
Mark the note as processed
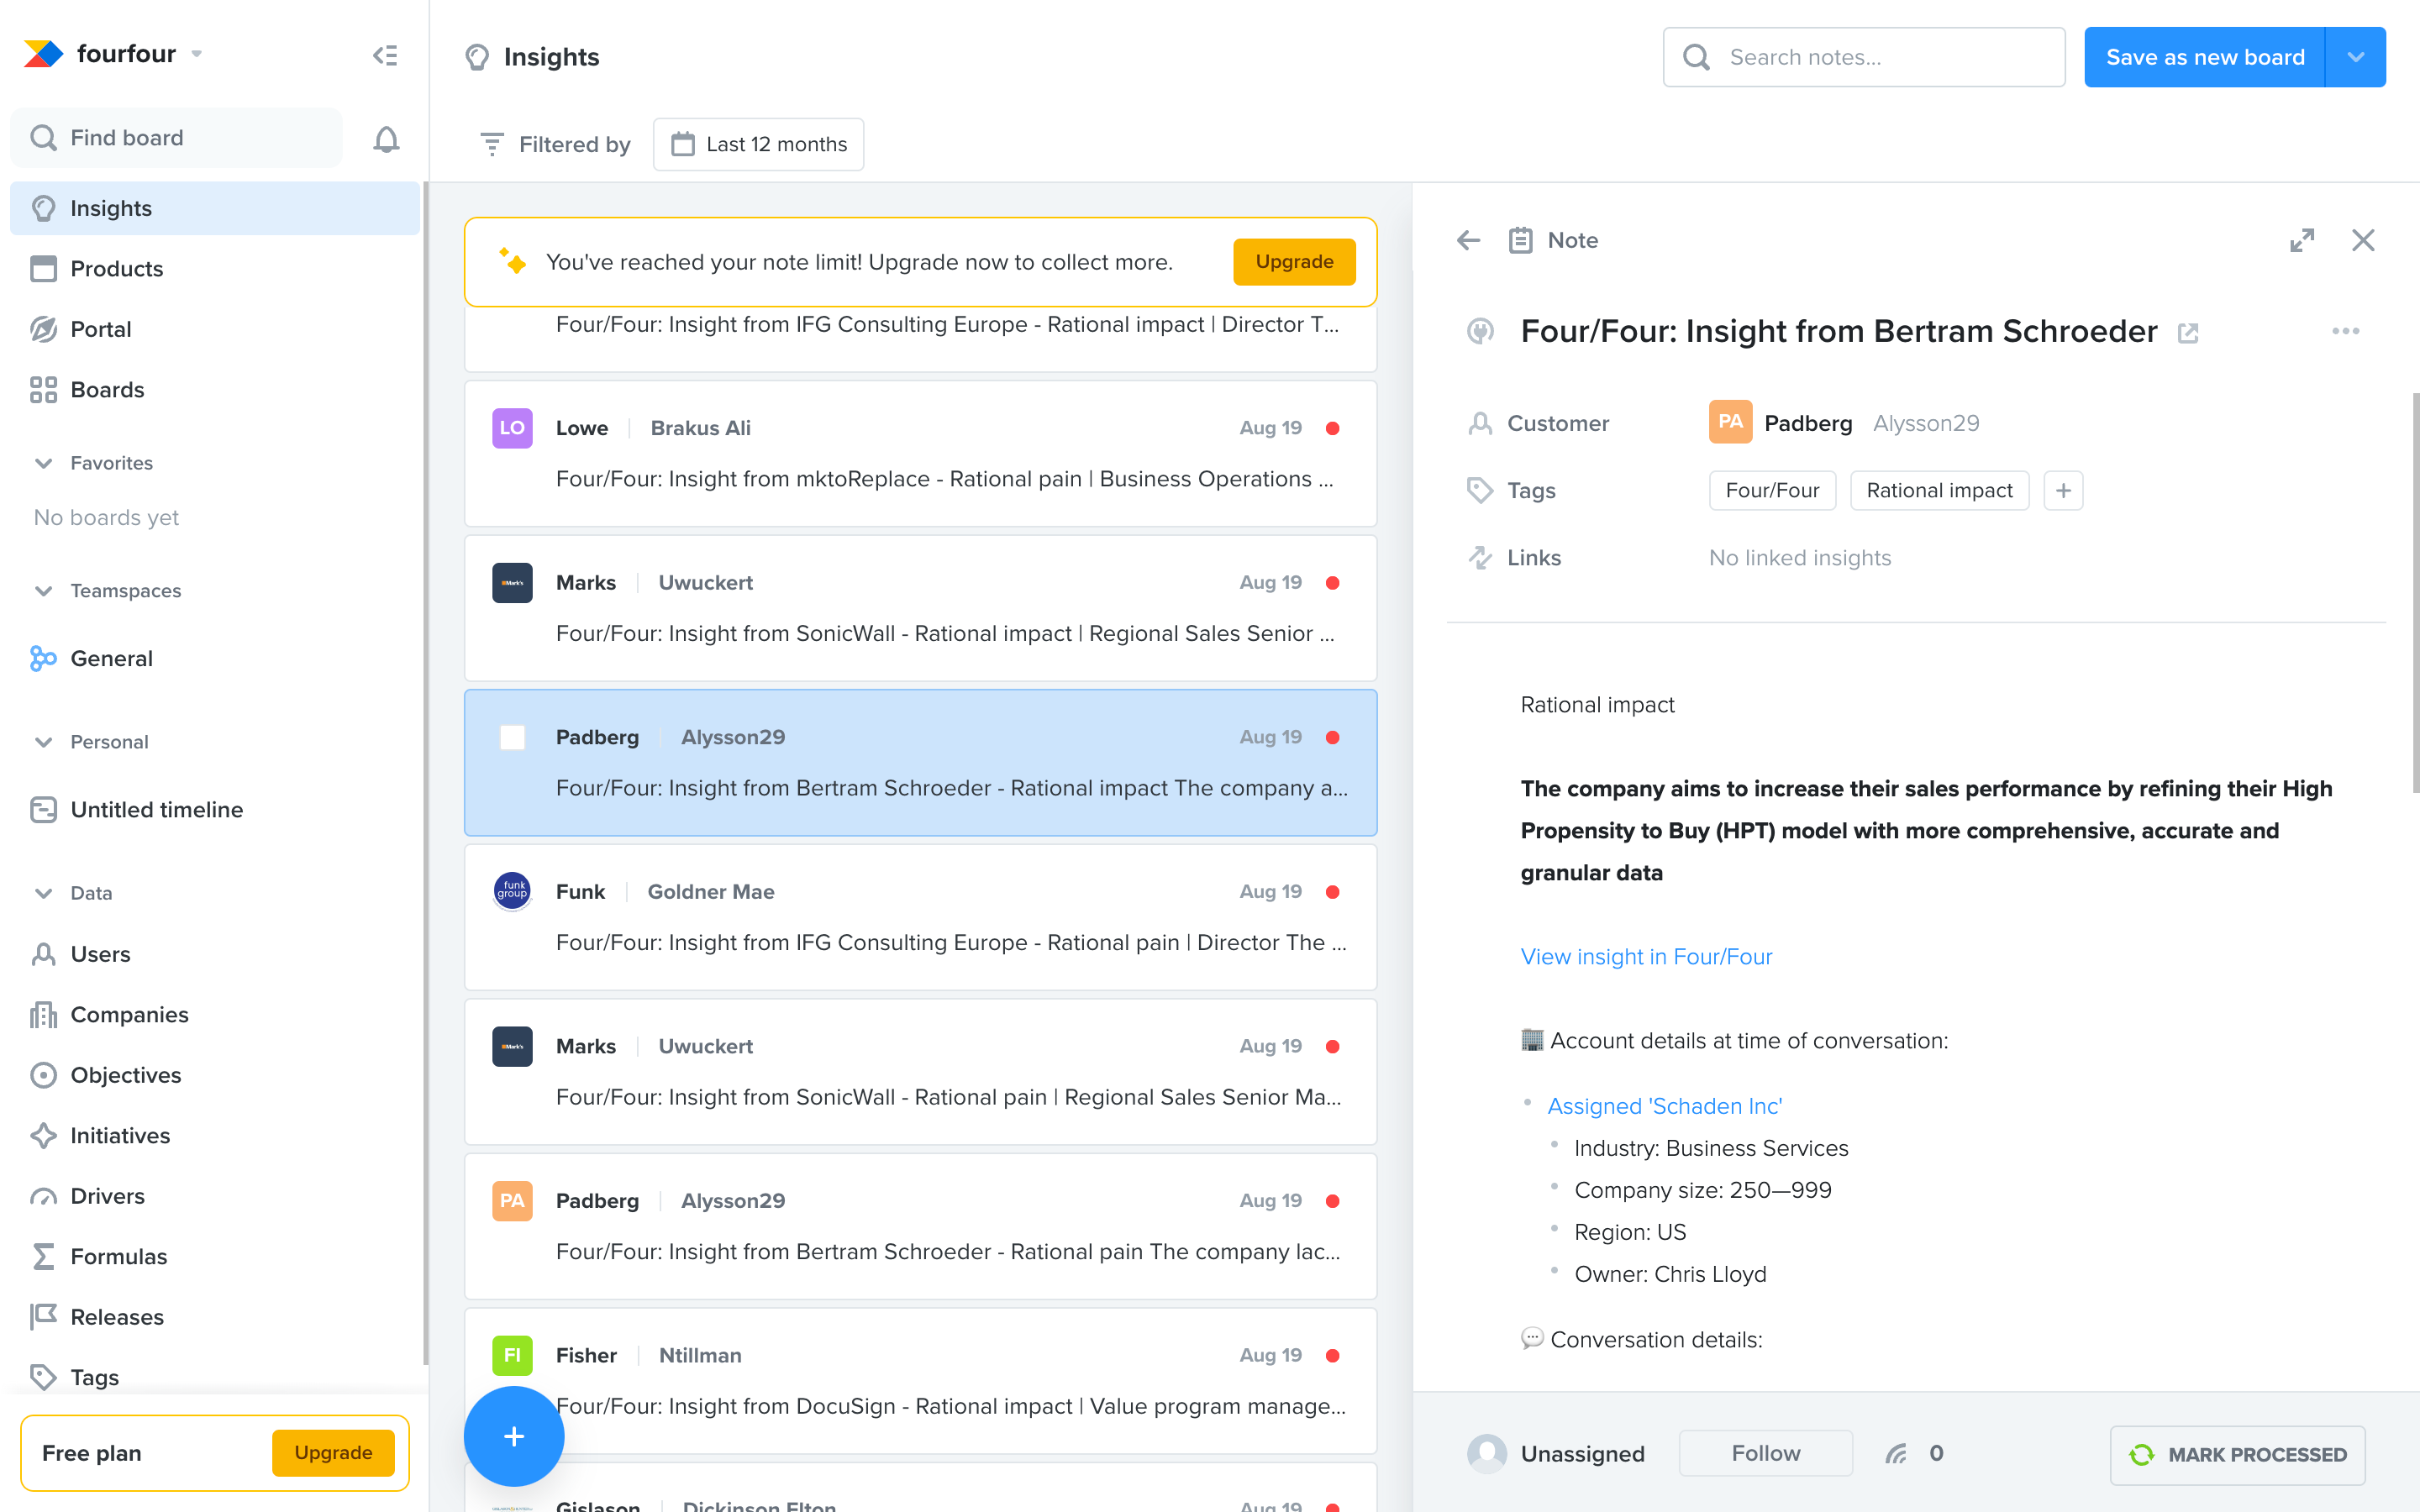(x=2237, y=1454)
